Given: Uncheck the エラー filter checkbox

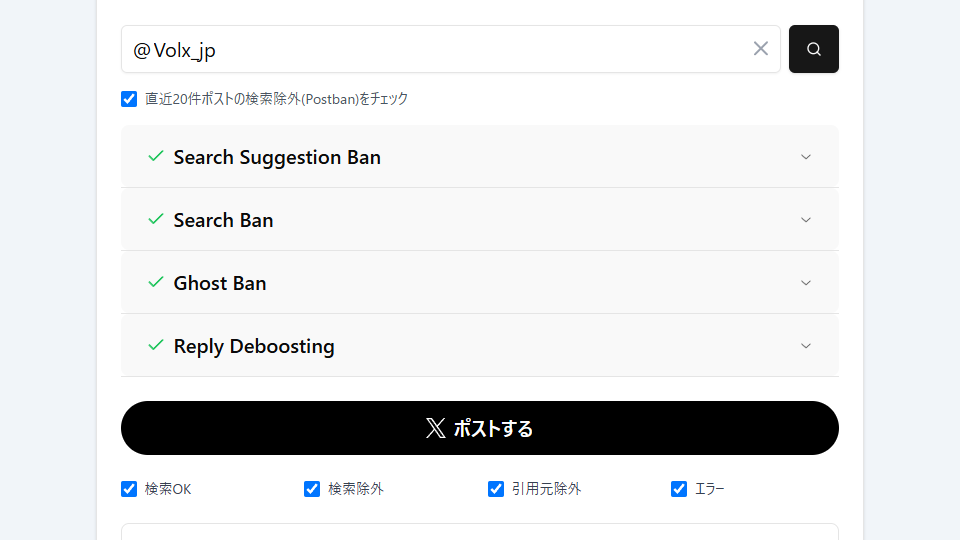Looking at the screenshot, I should 678,489.
